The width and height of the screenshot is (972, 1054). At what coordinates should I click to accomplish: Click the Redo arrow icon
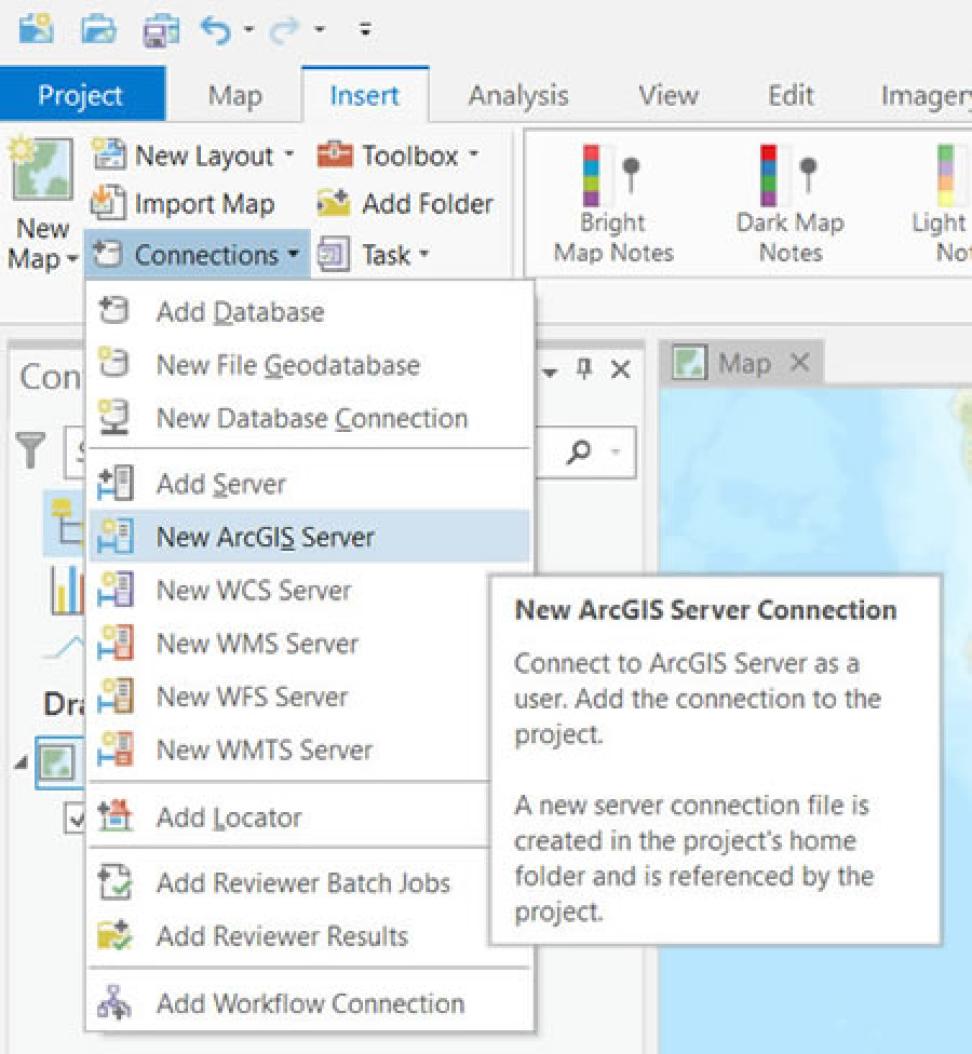coord(283,30)
